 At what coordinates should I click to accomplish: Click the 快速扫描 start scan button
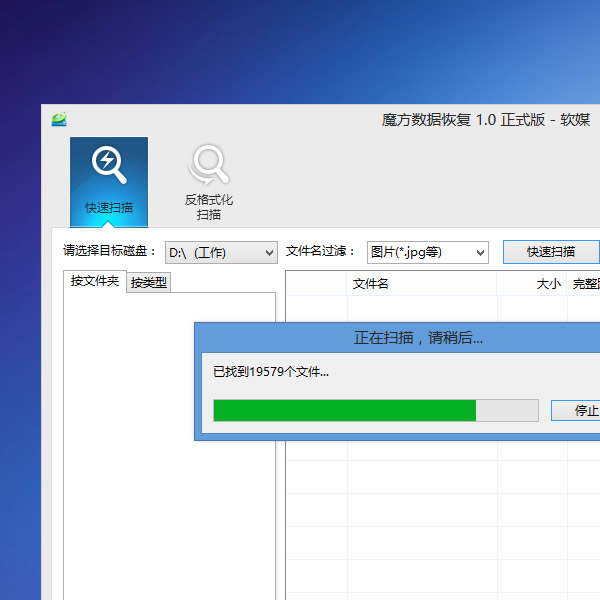(551, 252)
